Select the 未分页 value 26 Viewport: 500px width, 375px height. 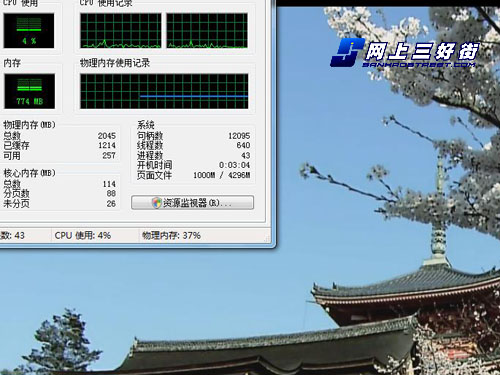point(111,204)
